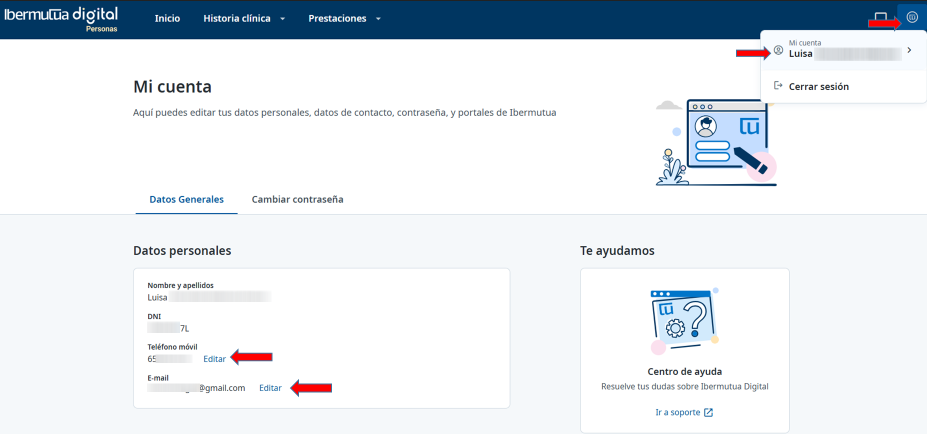
Task: Click the Ibermutua digital Personas logo
Action: point(61,19)
